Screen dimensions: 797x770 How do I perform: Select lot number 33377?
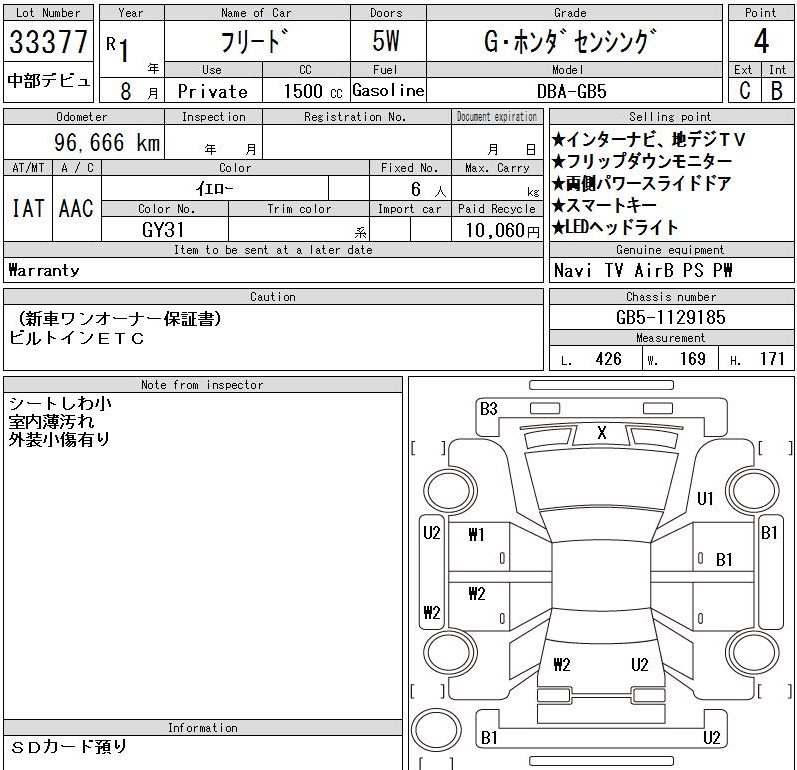tap(48, 41)
